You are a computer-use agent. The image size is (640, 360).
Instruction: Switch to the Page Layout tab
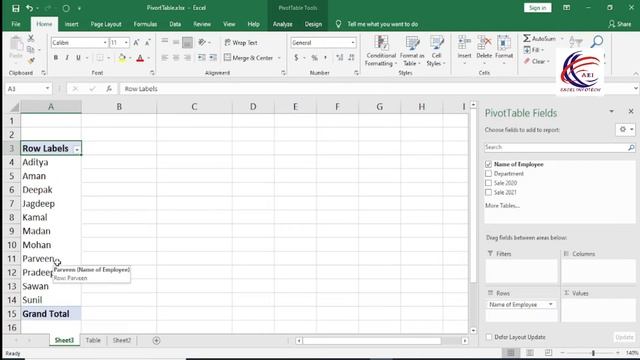point(106,24)
